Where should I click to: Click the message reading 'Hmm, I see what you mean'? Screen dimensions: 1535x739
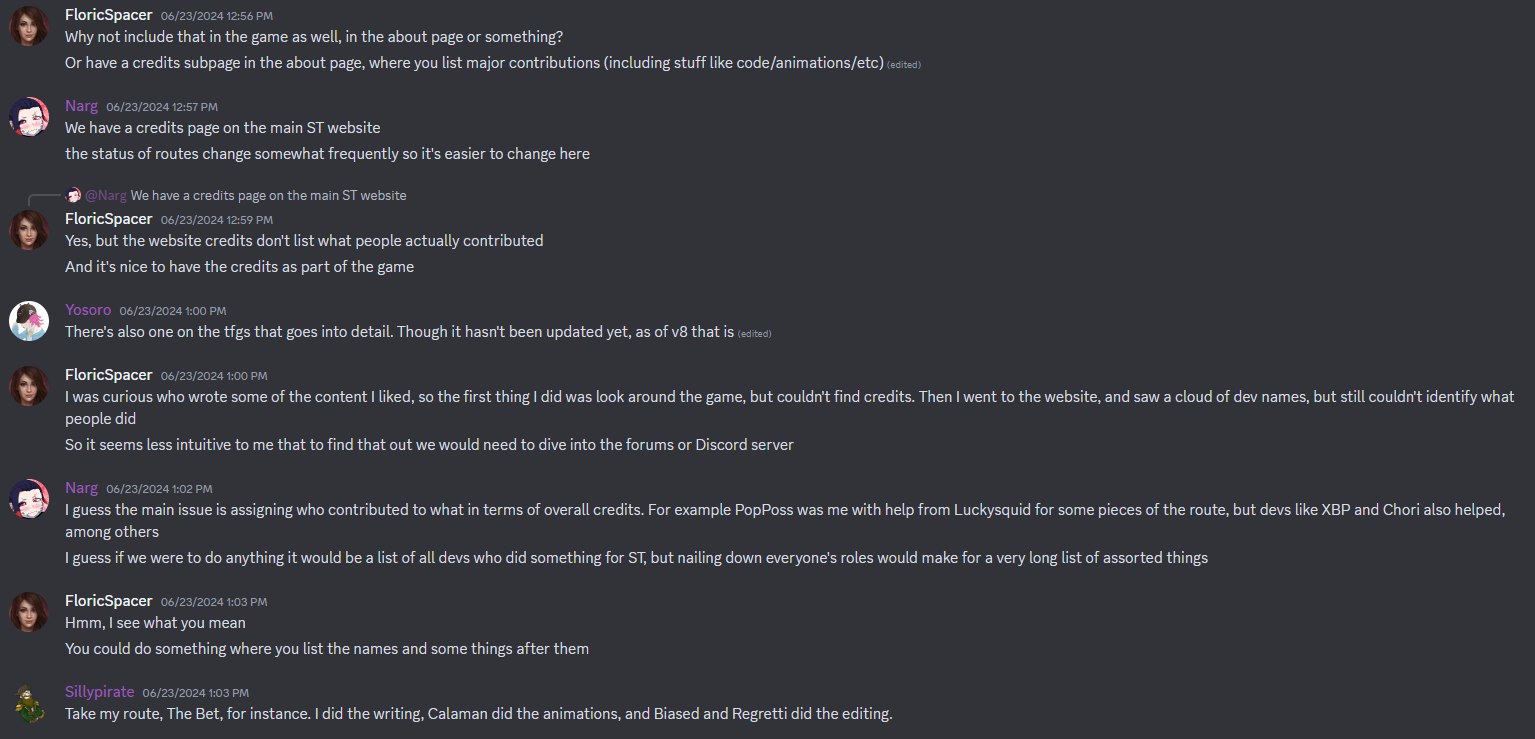[154, 622]
